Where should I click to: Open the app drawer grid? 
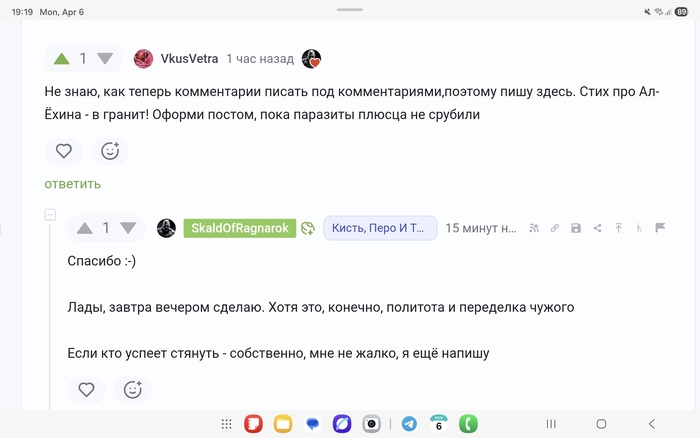226,424
